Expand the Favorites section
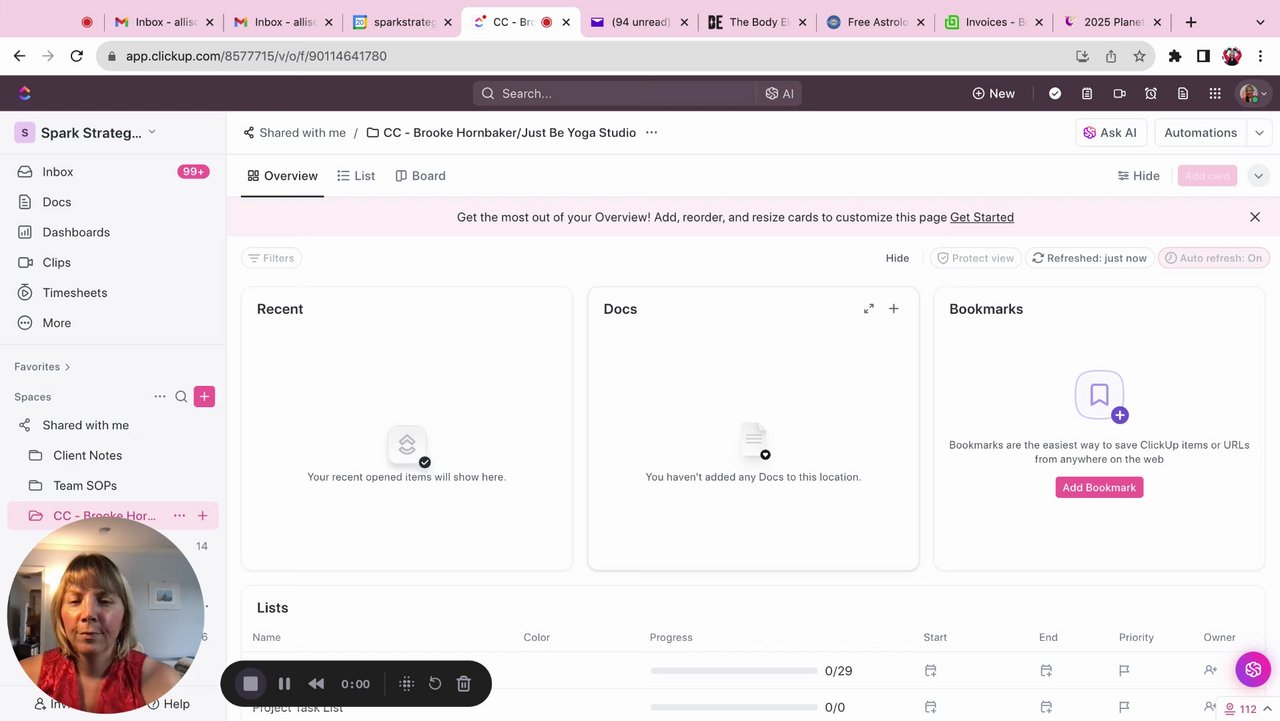 [x=42, y=367]
